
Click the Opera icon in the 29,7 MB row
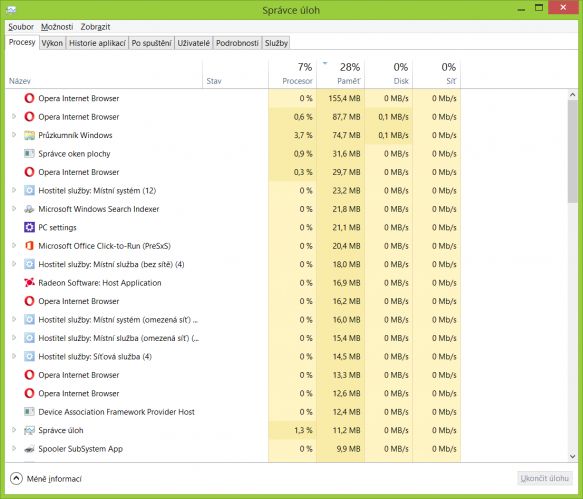29,172
